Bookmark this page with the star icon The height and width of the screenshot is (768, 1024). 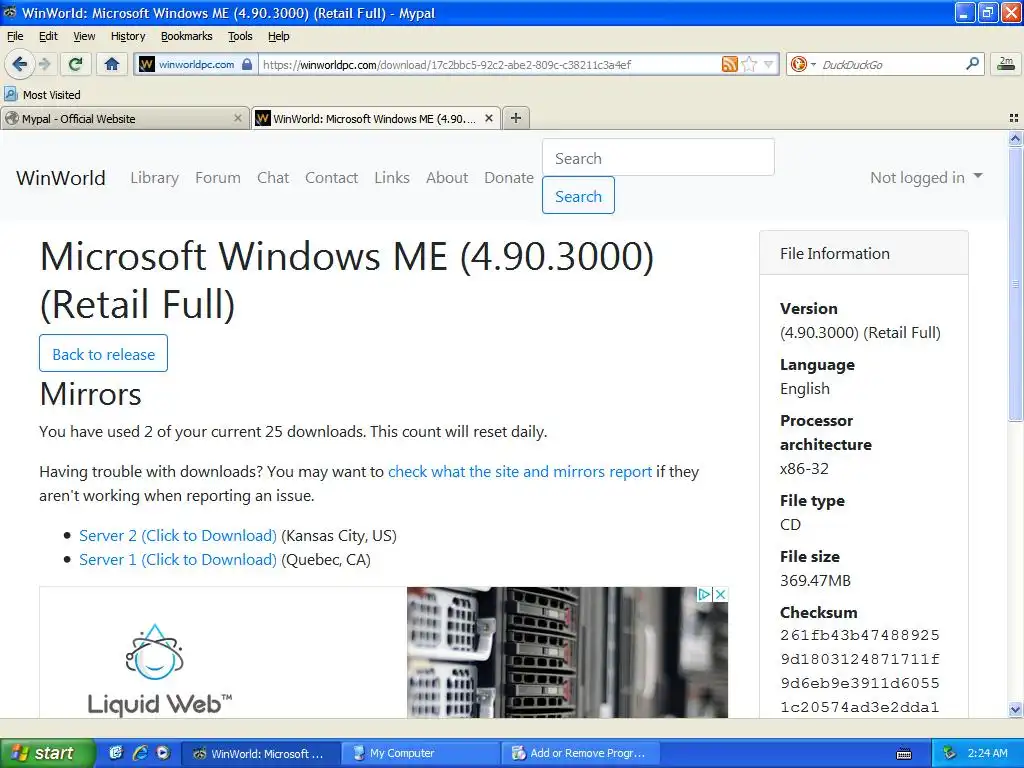(750, 64)
